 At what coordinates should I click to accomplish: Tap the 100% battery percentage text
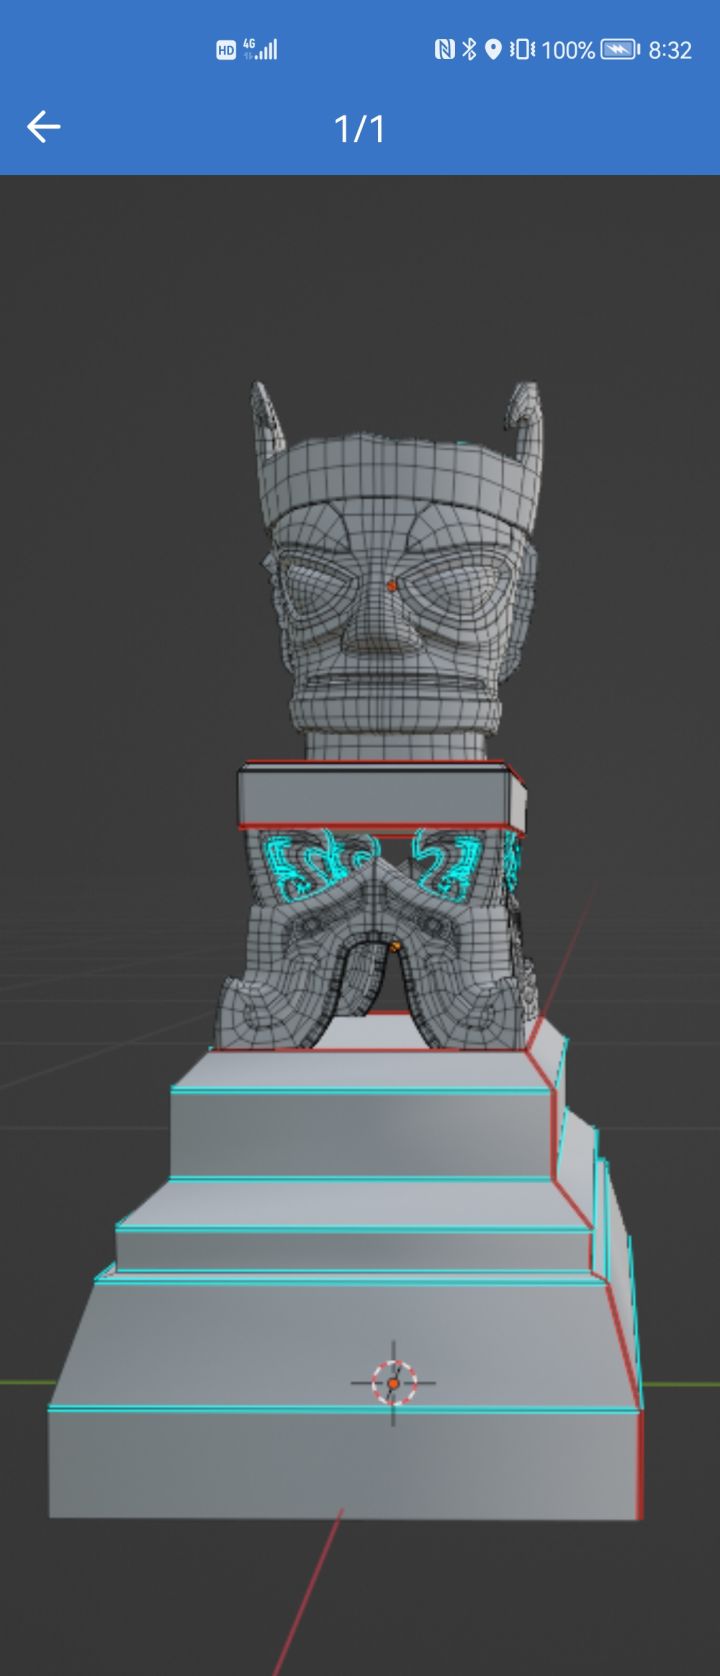(568, 50)
